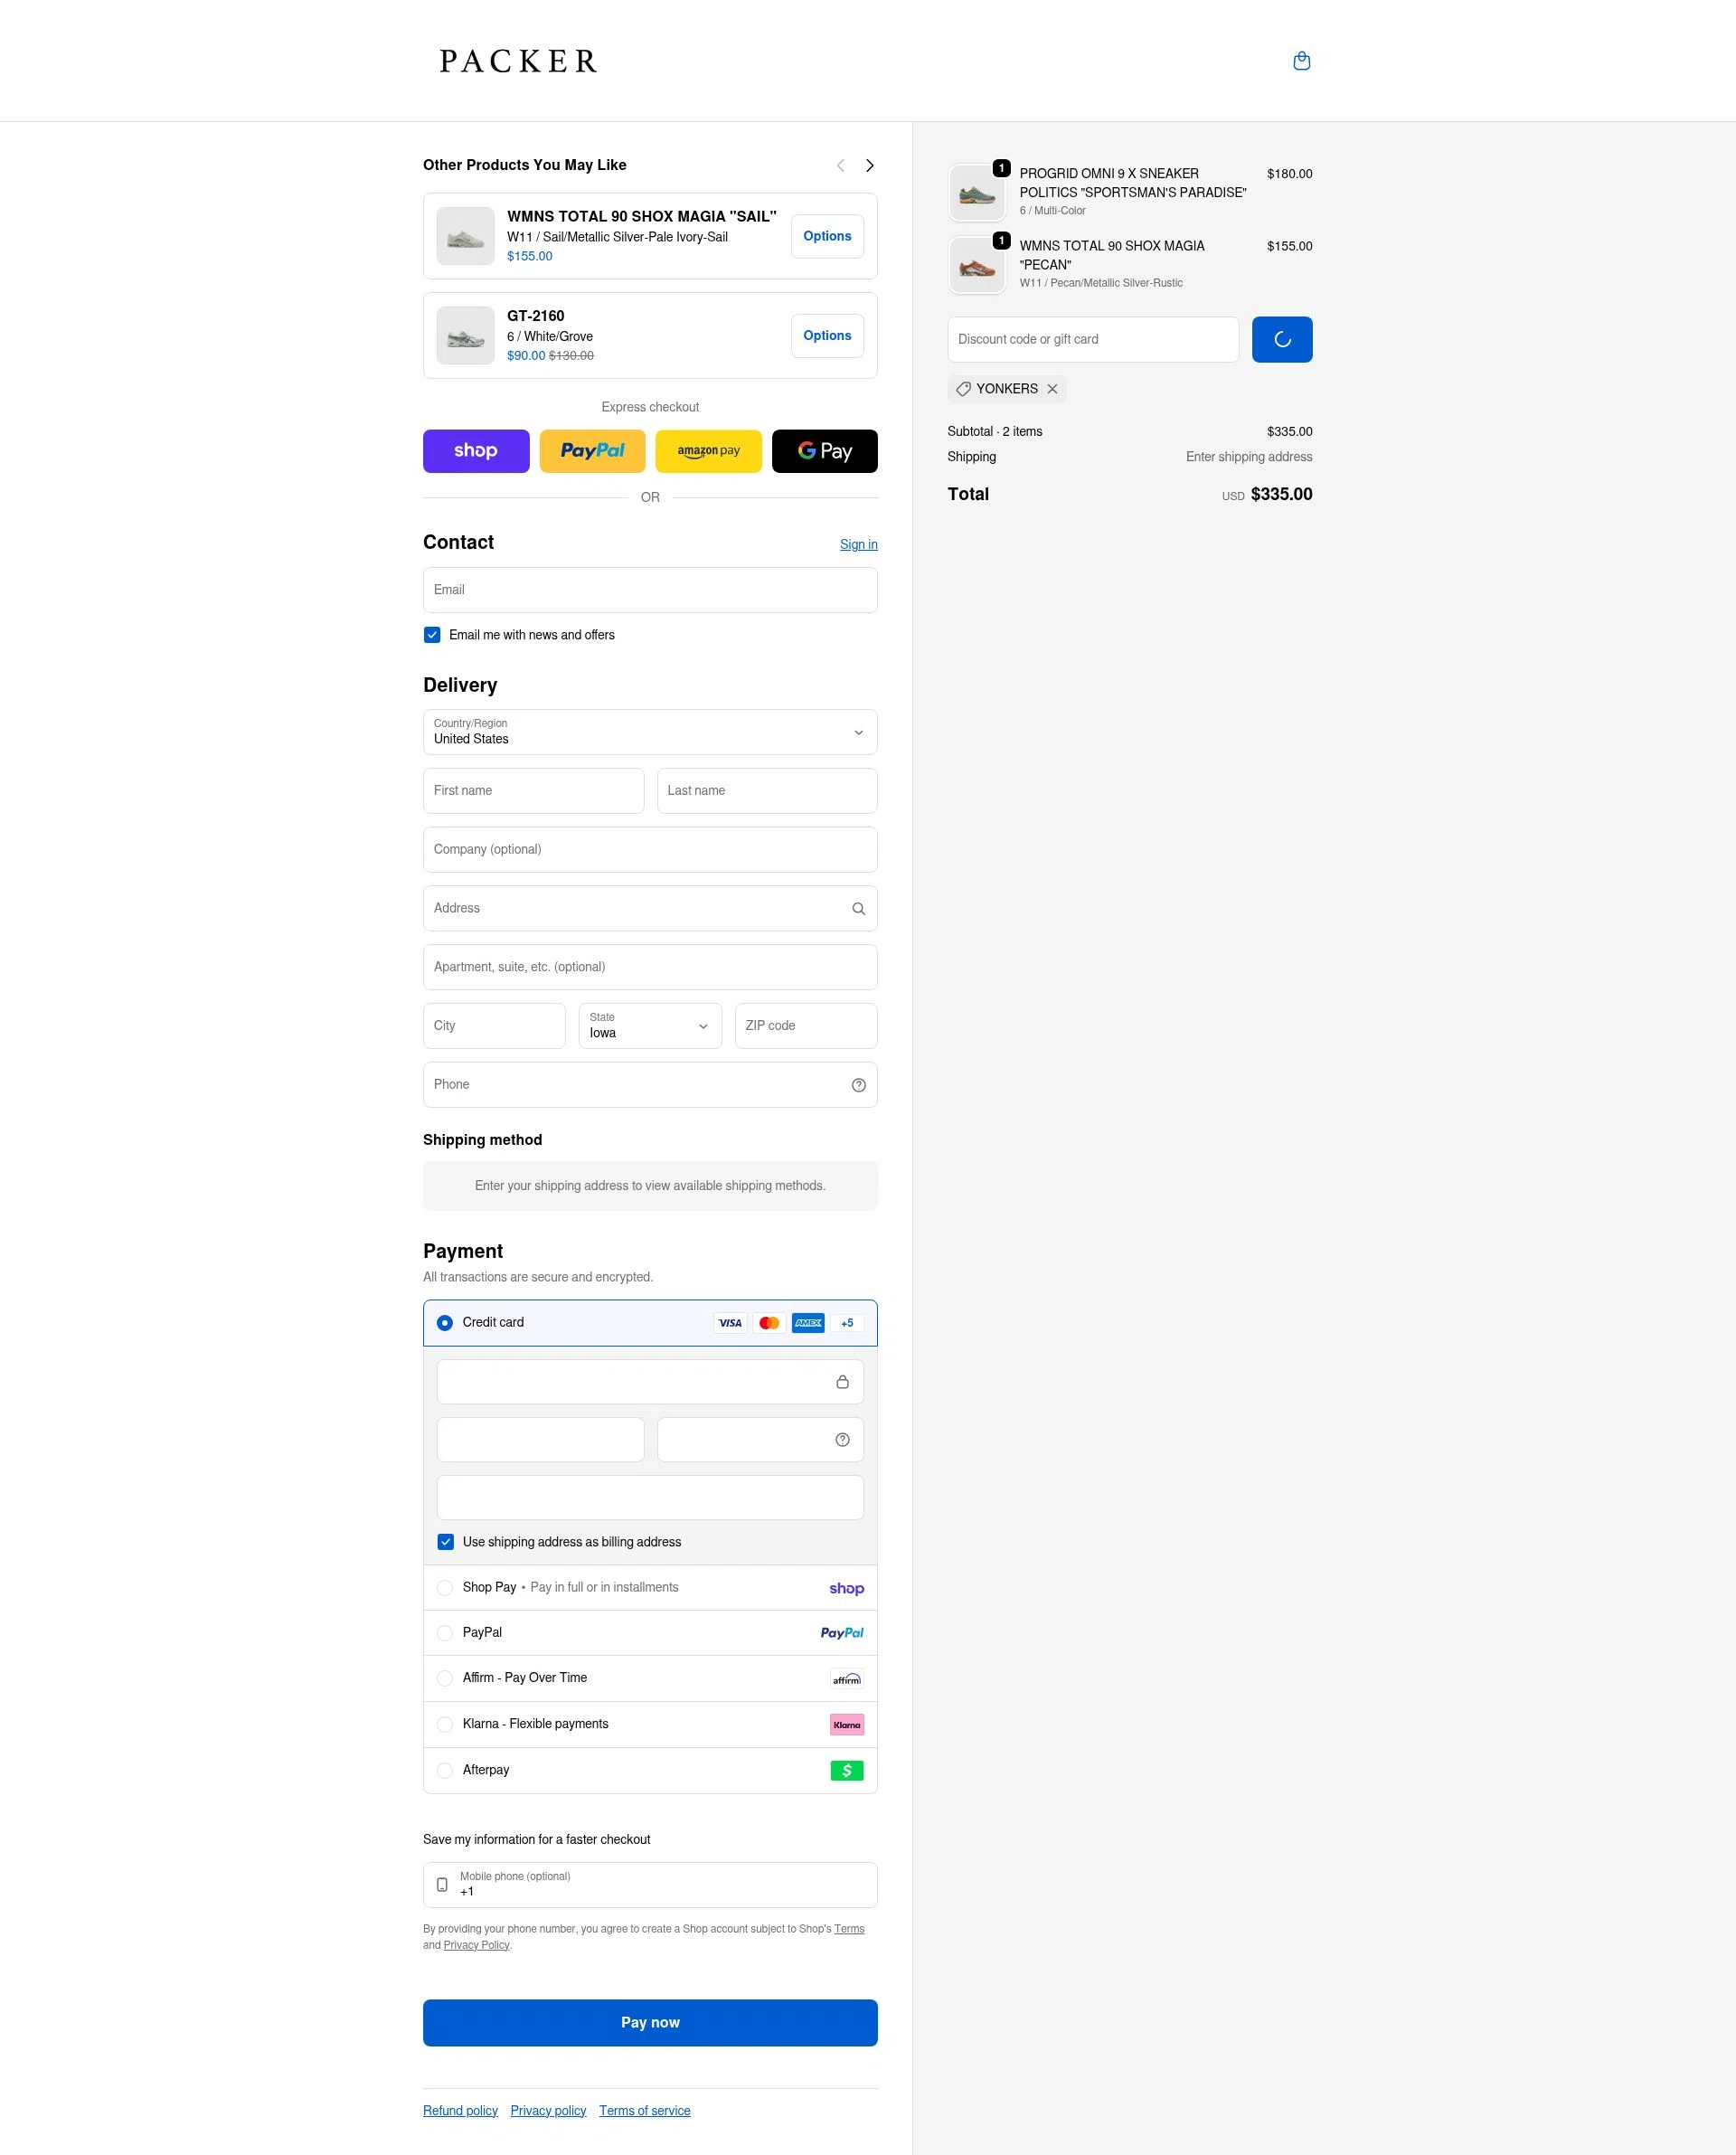Click the Options button for GT-2160

(x=826, y=335)
